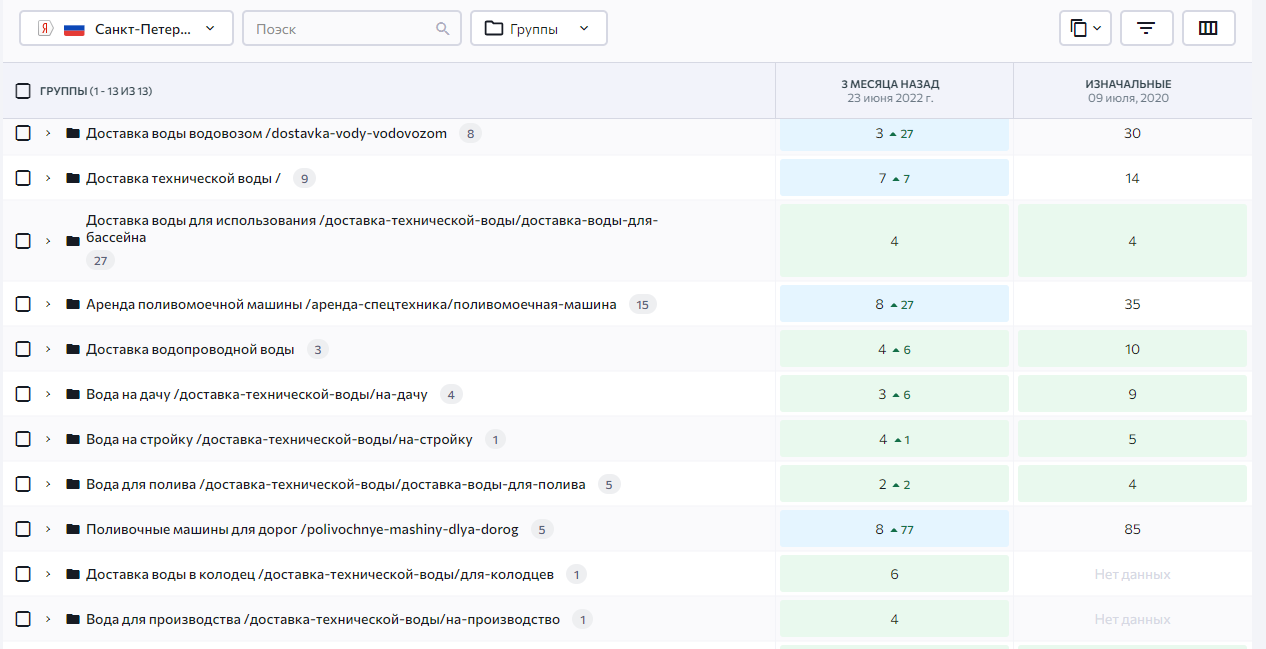Expand the Вода на стройку group
Image resolution: width=1266 pixels, height=649 pixels.
pyautogui.click(x=48, y=439)
